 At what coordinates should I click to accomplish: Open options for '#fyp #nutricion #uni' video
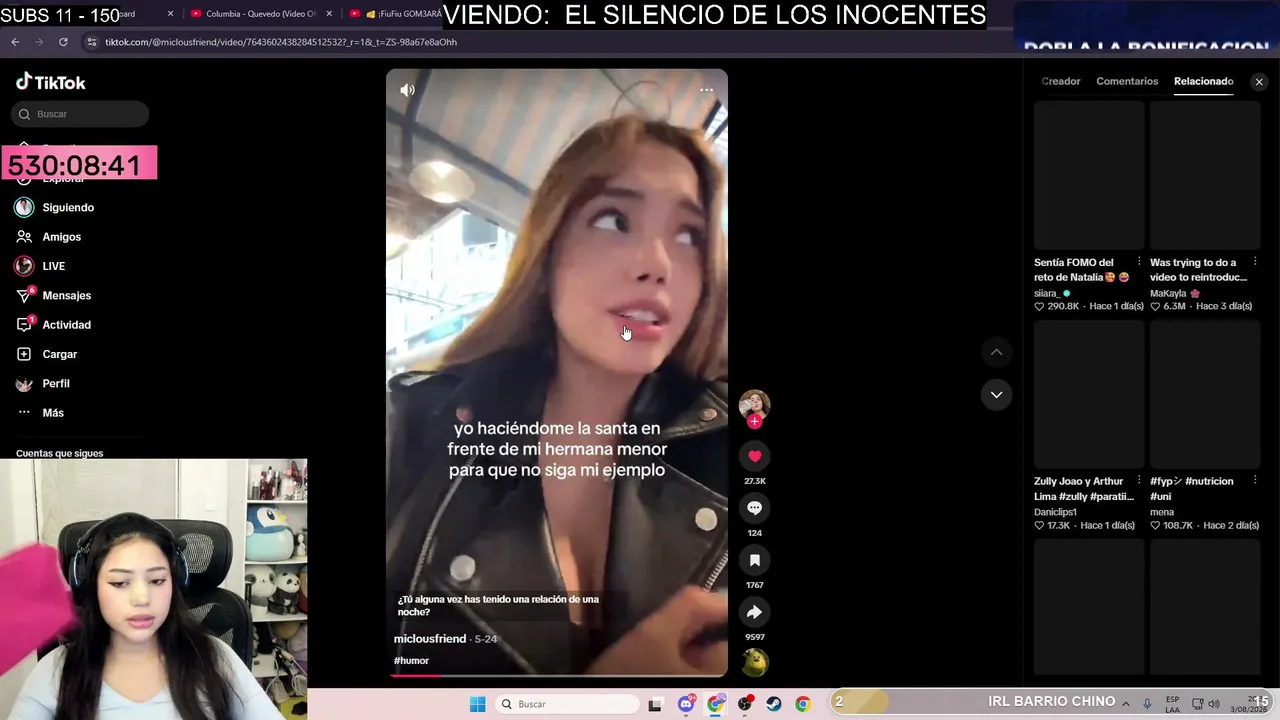coord(1255,482)
